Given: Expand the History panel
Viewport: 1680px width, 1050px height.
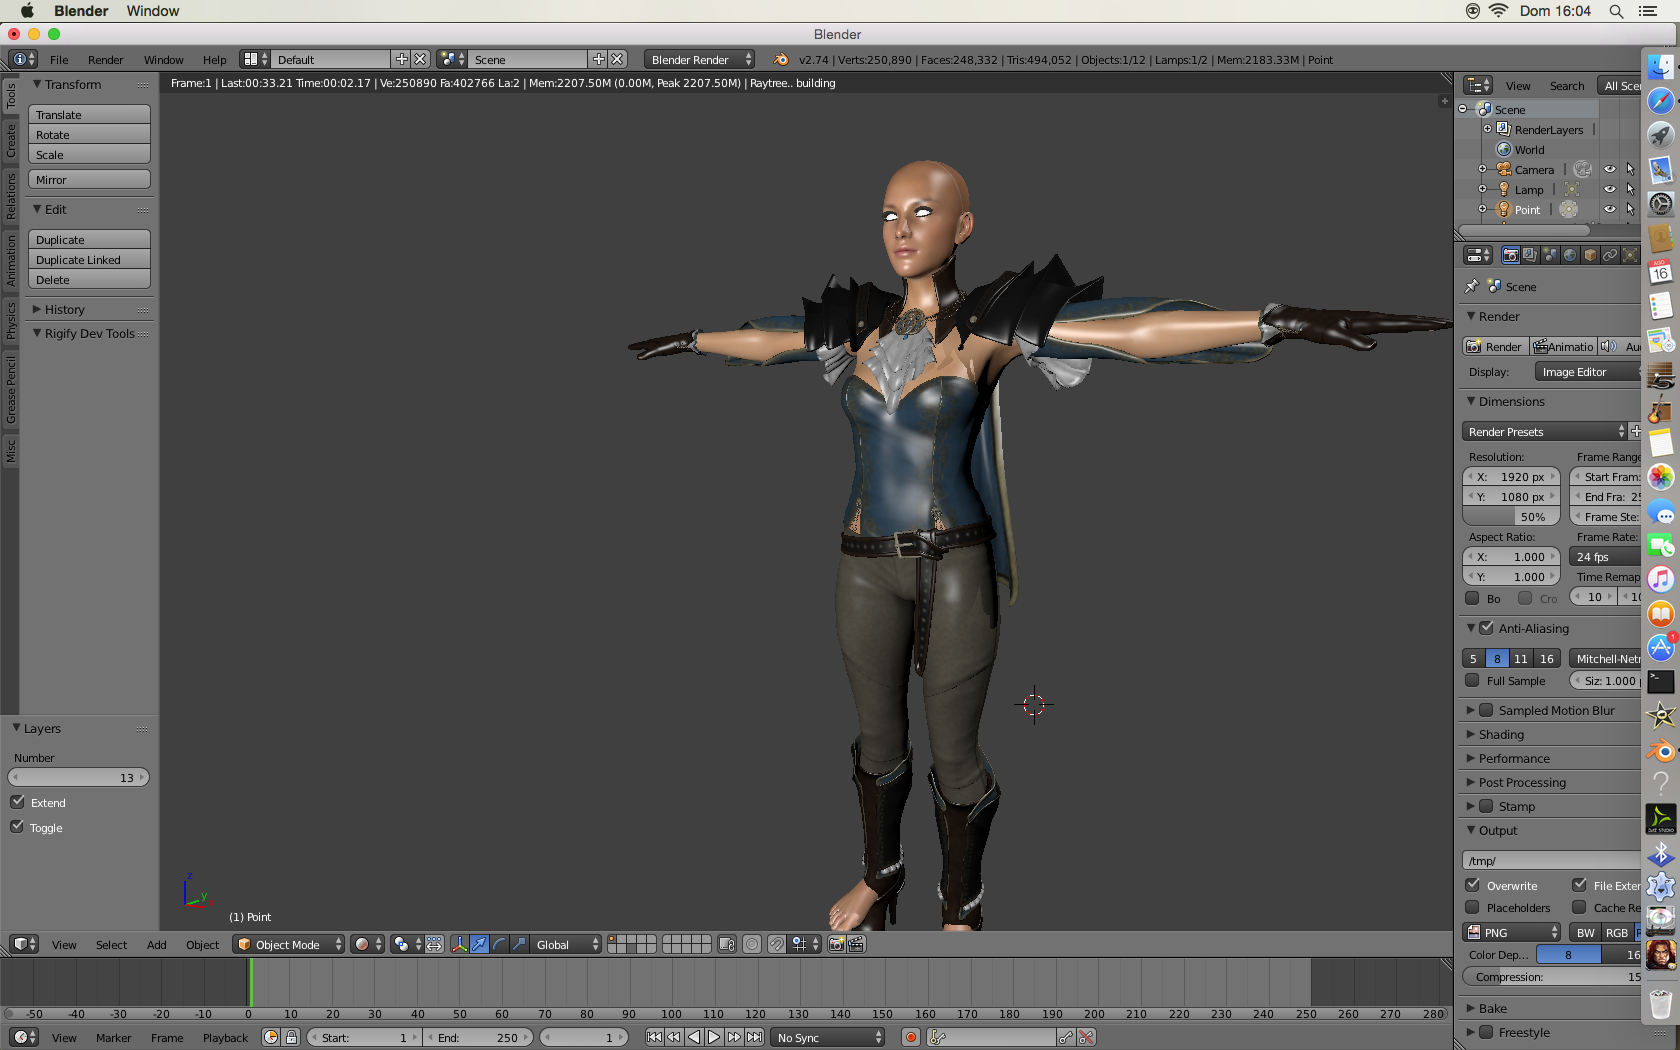Looking at the screenshot, I should [x=64, y=310].
